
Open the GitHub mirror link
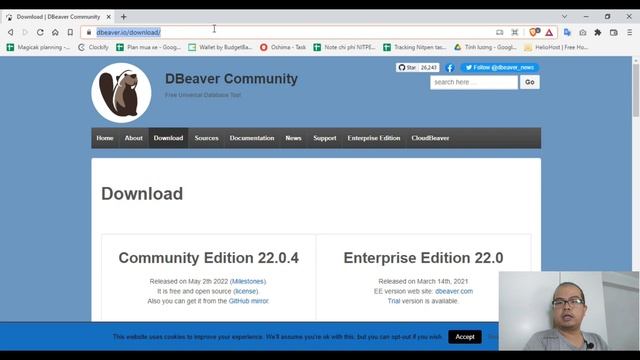tap(249, 301)
